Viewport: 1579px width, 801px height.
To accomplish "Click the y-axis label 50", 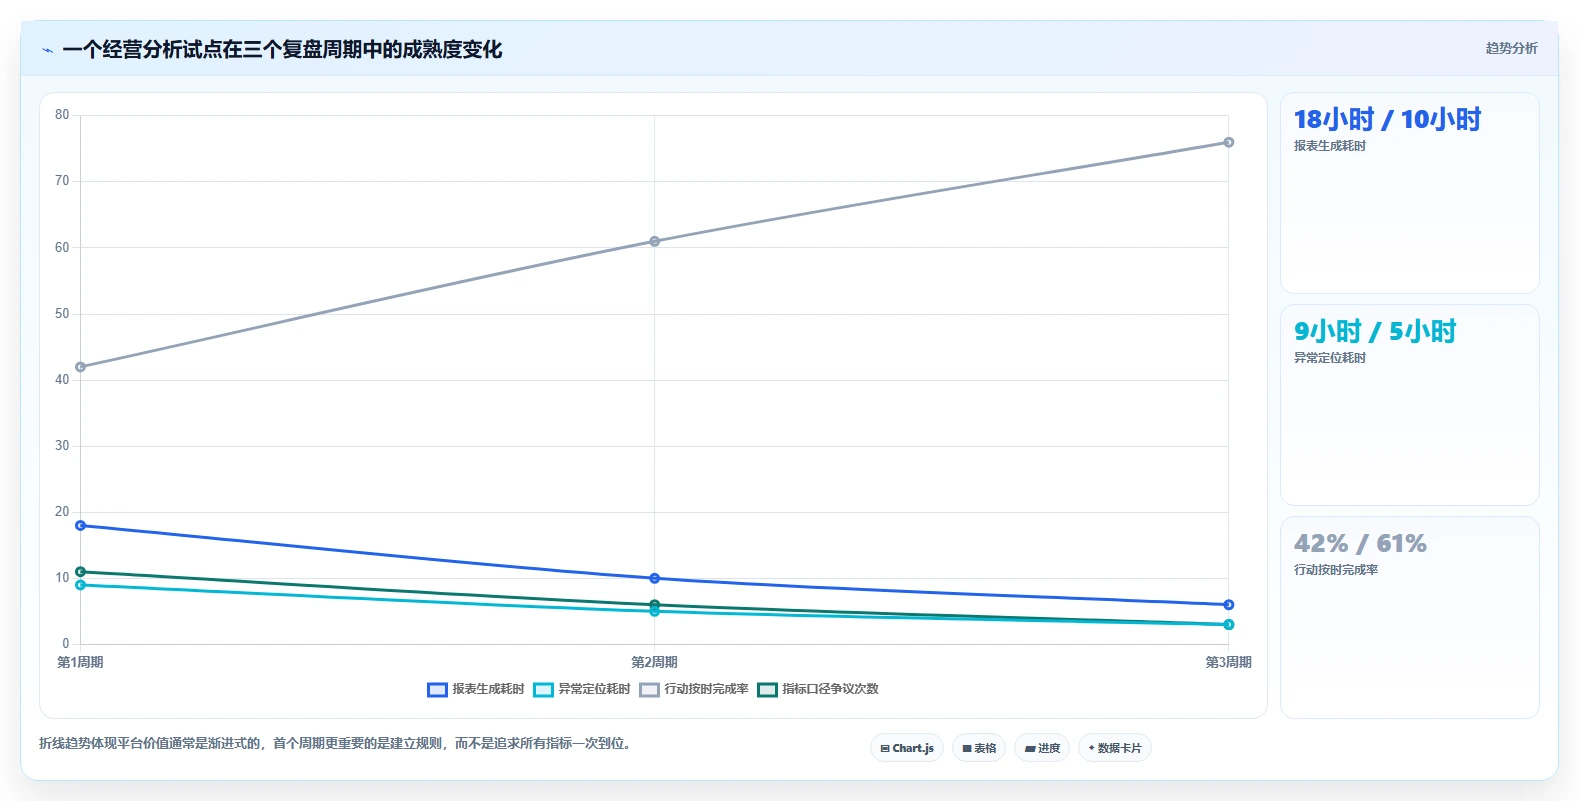I will pos(62,314).
